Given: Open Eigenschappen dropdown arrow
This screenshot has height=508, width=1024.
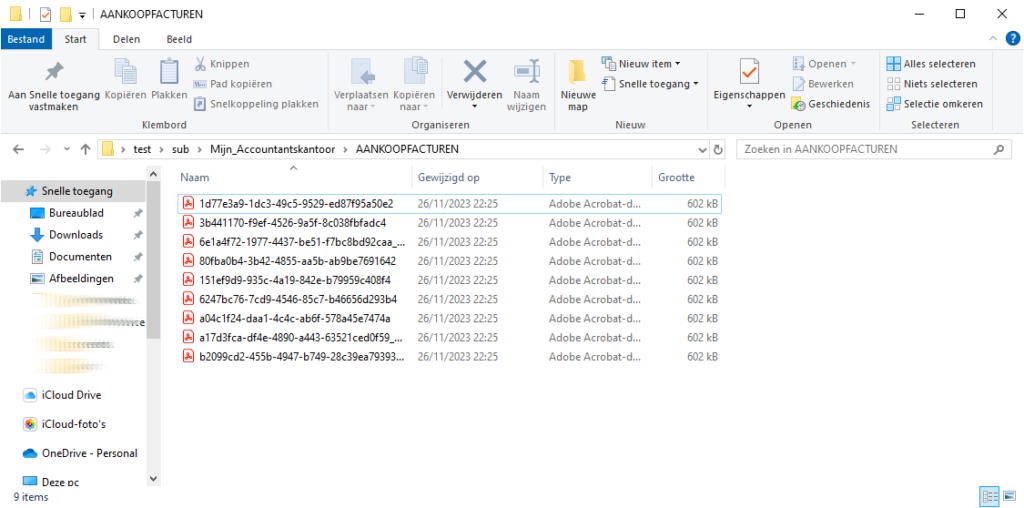Looking at the screenshot, I should click(x=749, y=107).
